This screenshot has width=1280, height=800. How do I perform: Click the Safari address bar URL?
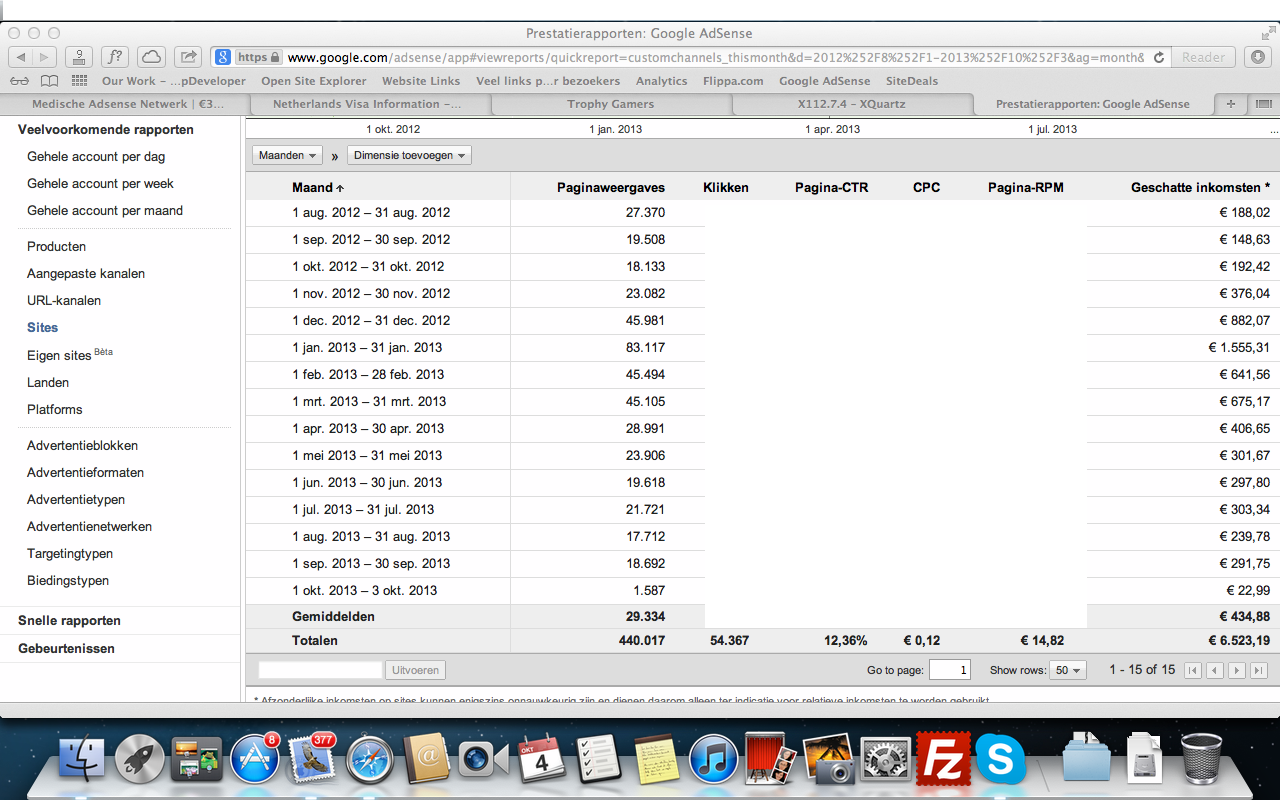pos(716,57)
